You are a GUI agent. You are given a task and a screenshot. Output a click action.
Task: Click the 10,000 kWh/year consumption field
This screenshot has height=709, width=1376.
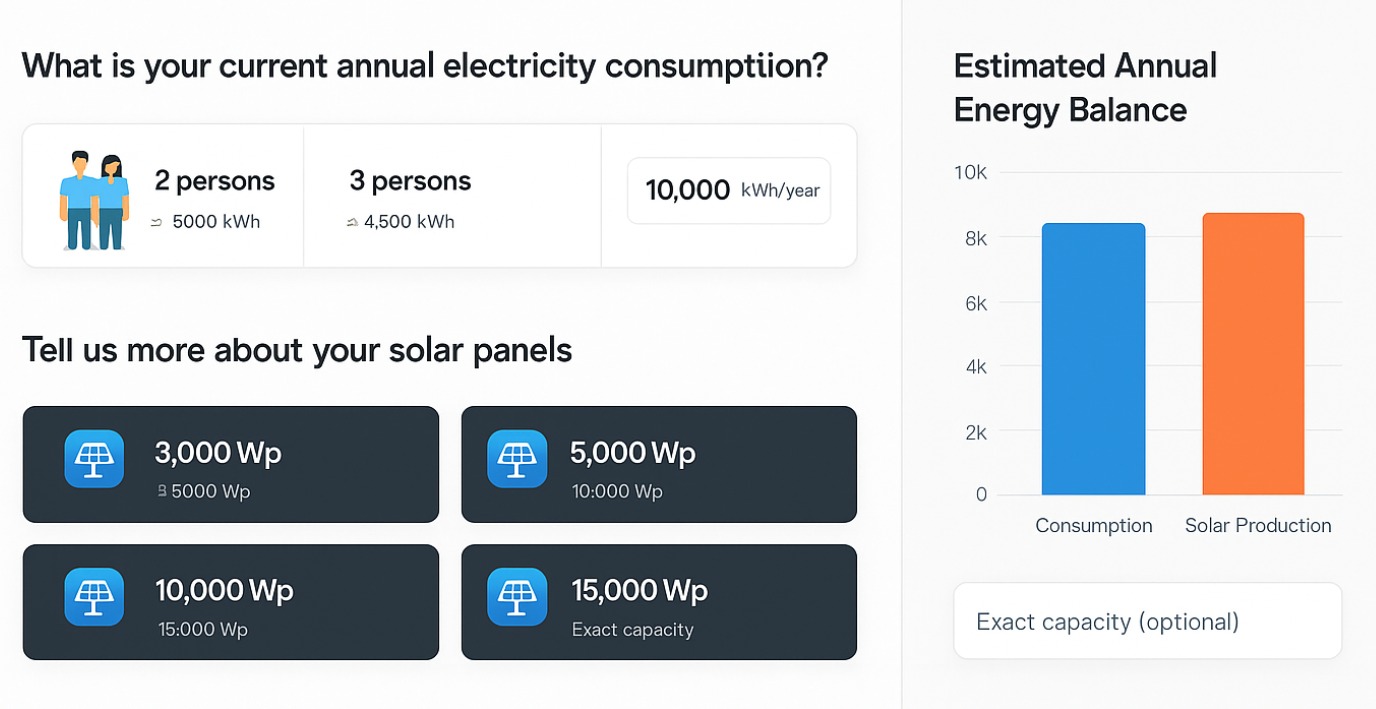(728, 190)
